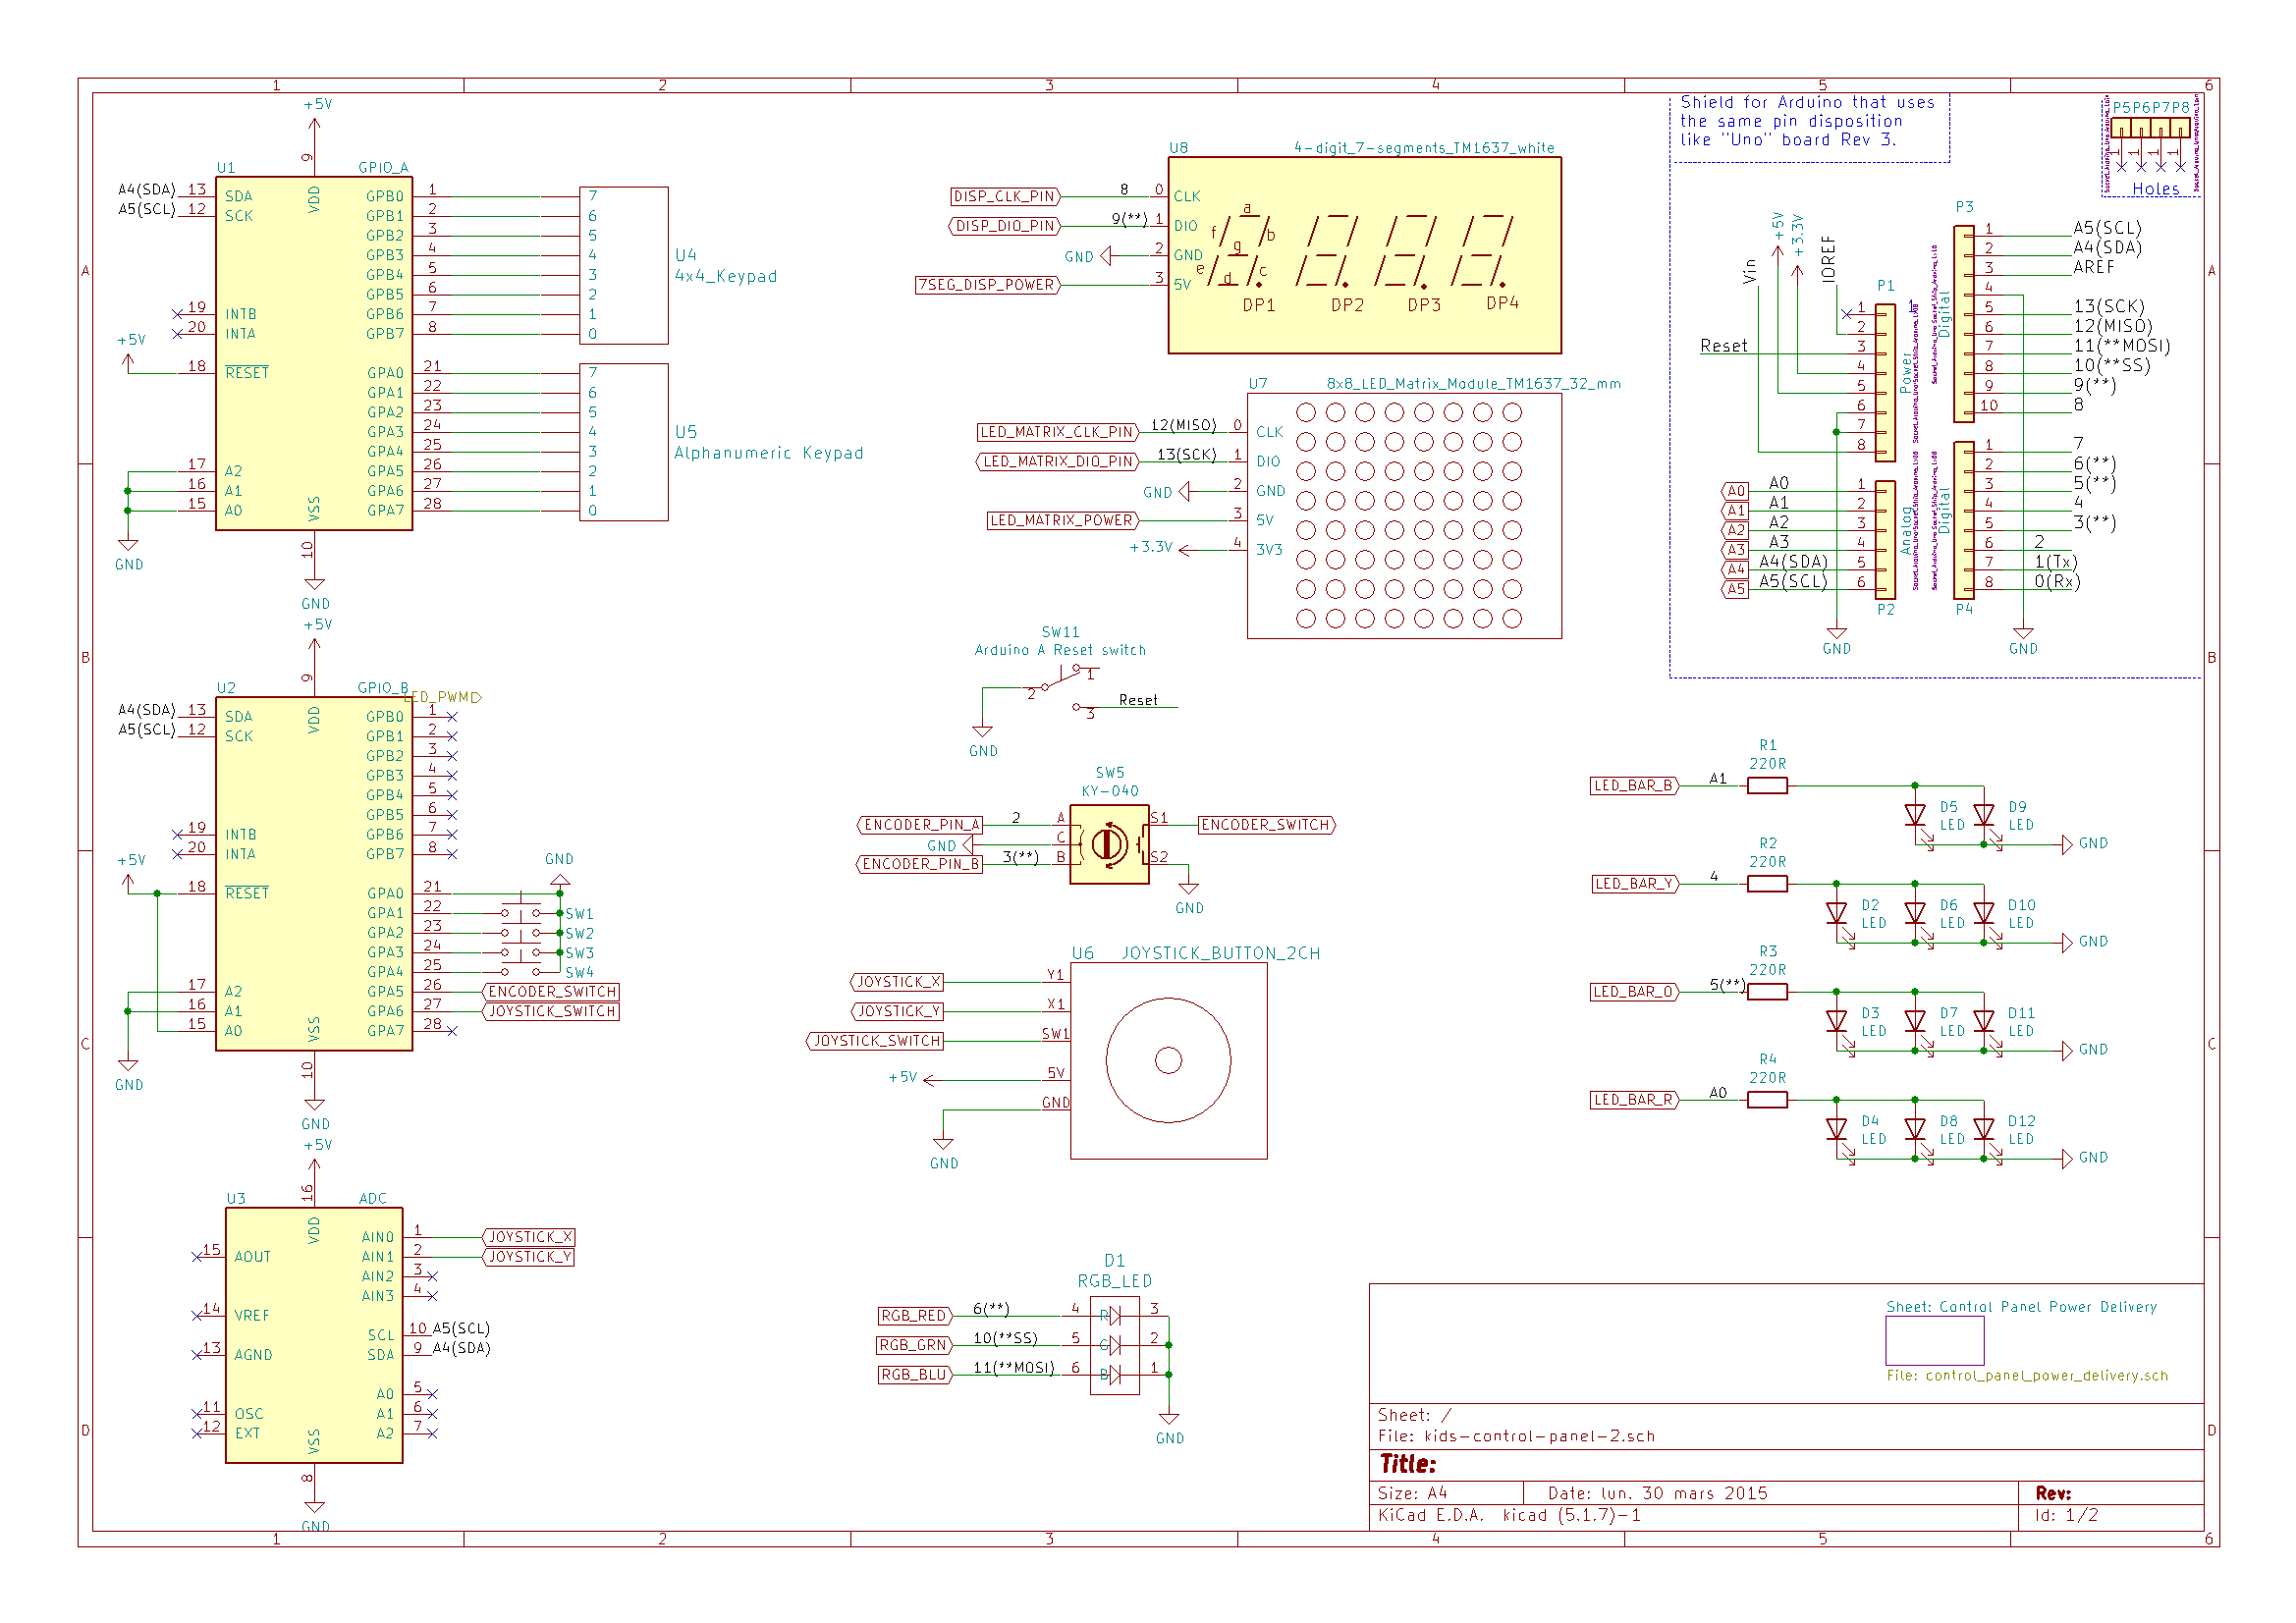Toggle switch SW1 near GPA0
Screen dimensions: 2296x1623
523,913
